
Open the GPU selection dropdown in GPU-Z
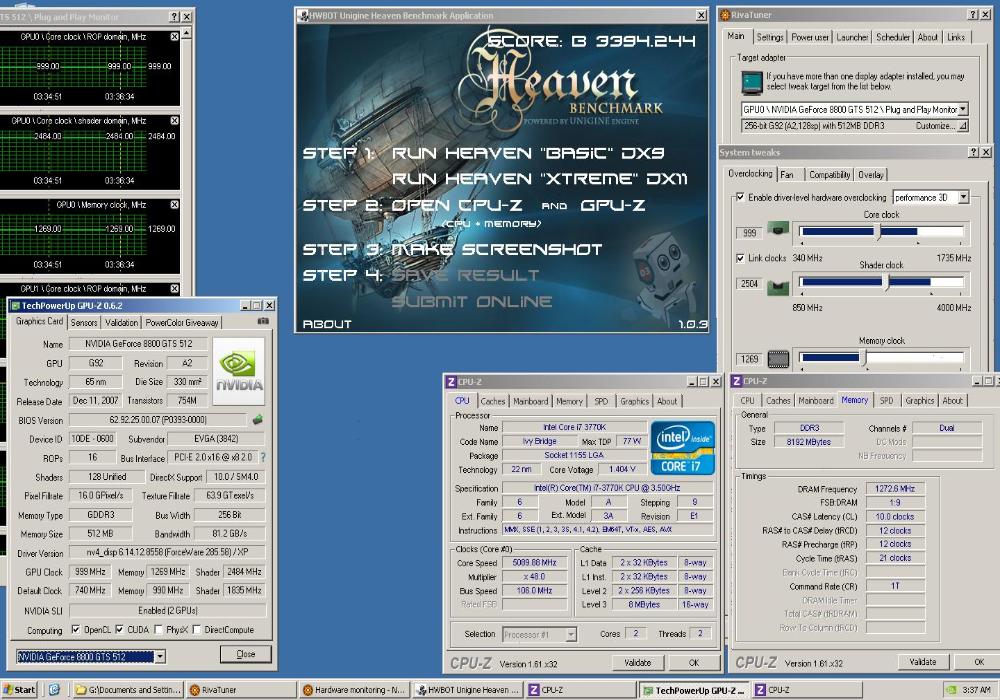[x=160, y=656]
